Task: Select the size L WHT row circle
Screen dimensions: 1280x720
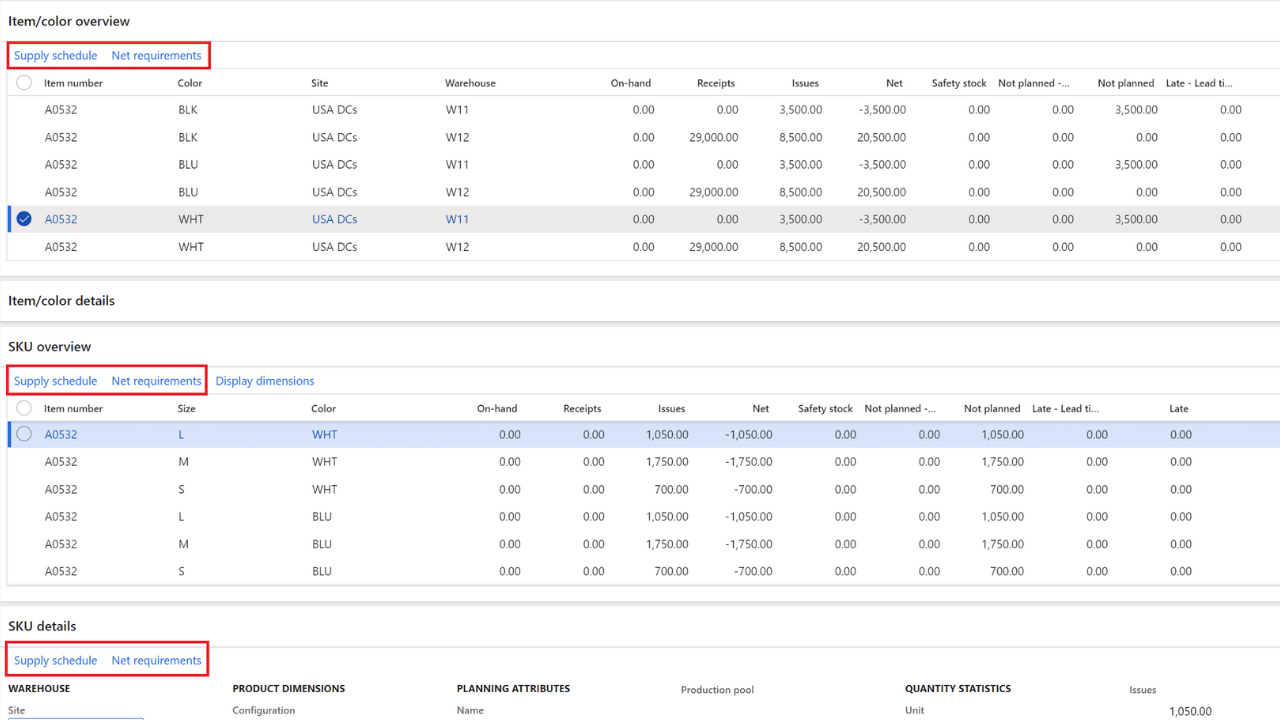Action: 23,434
